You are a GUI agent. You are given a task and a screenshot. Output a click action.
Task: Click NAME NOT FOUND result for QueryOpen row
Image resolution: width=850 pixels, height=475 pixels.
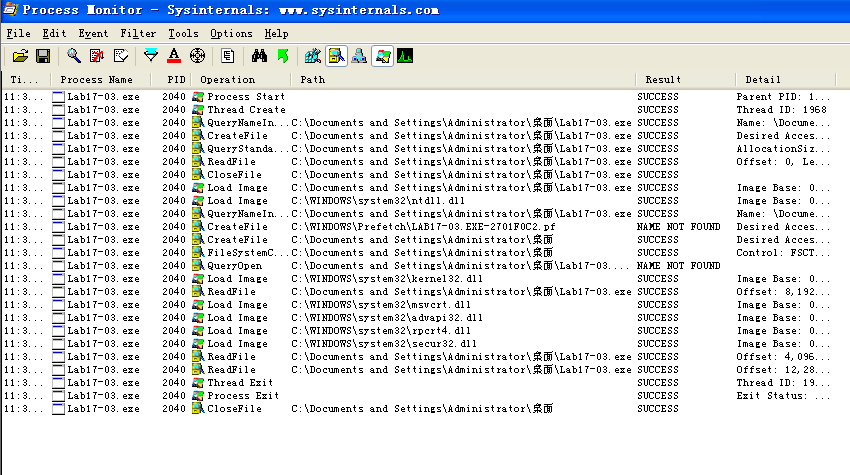click(x=679, y=266)
